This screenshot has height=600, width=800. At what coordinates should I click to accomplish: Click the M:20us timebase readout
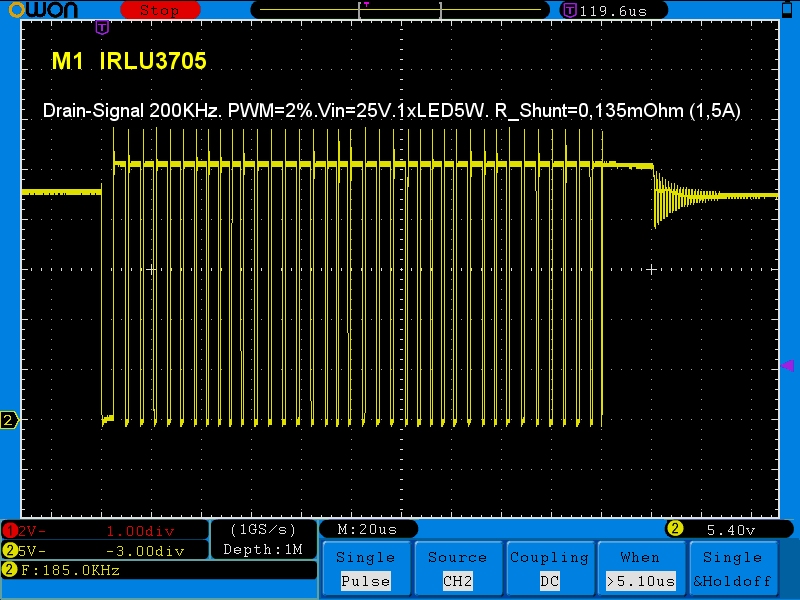[367, 530]
